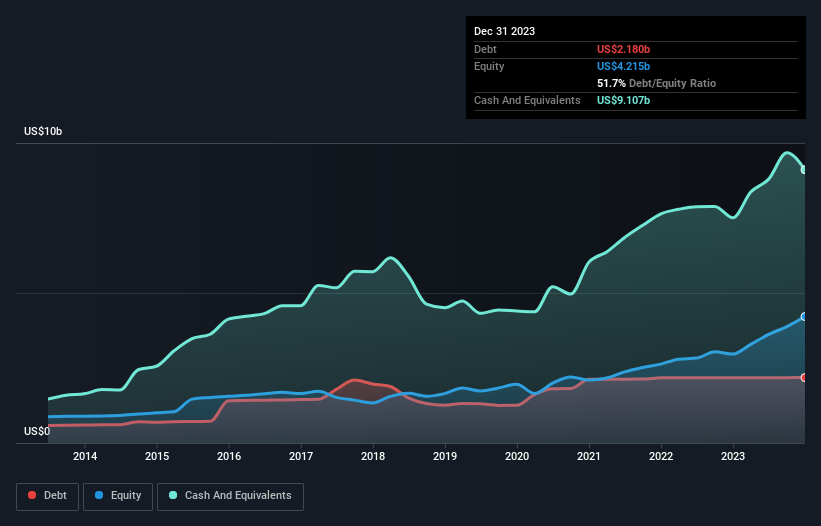
Task: Click the Debt row label in tooltip
Action: pos(485,49)
